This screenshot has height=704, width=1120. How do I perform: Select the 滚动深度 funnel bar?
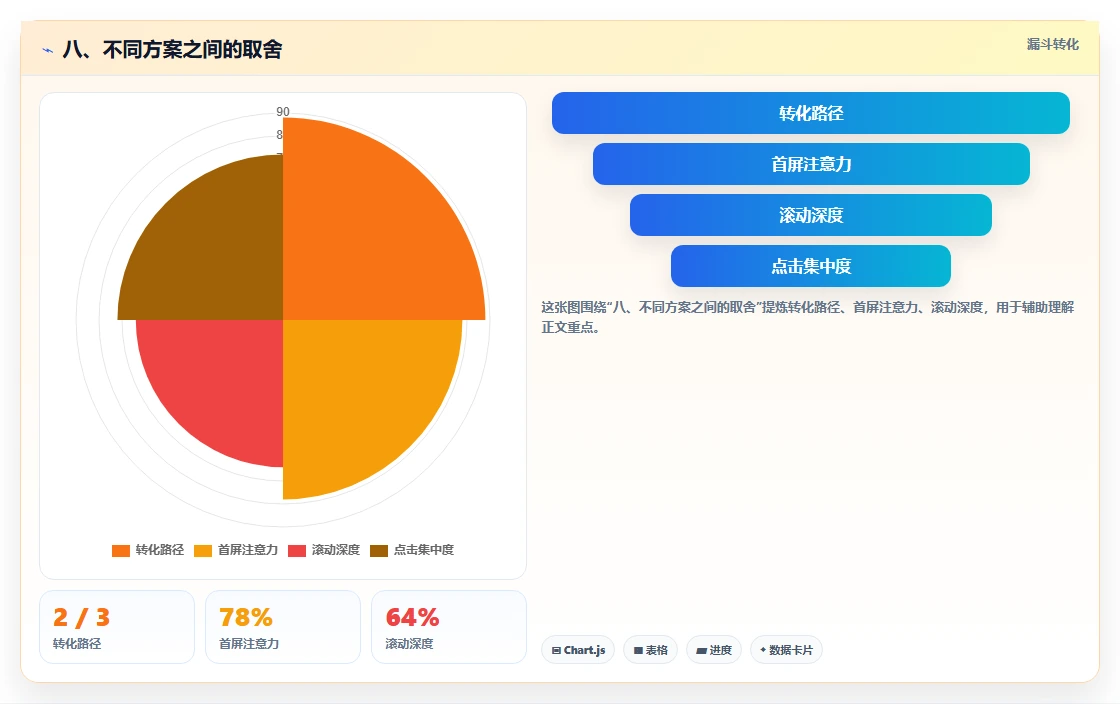pyautogui.click(x=811, y=215)
